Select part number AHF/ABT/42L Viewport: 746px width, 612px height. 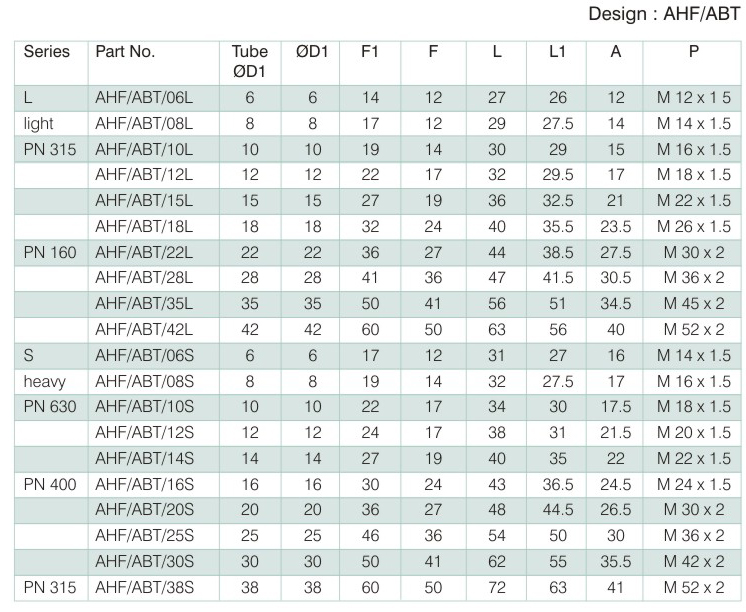pos(144,329)
